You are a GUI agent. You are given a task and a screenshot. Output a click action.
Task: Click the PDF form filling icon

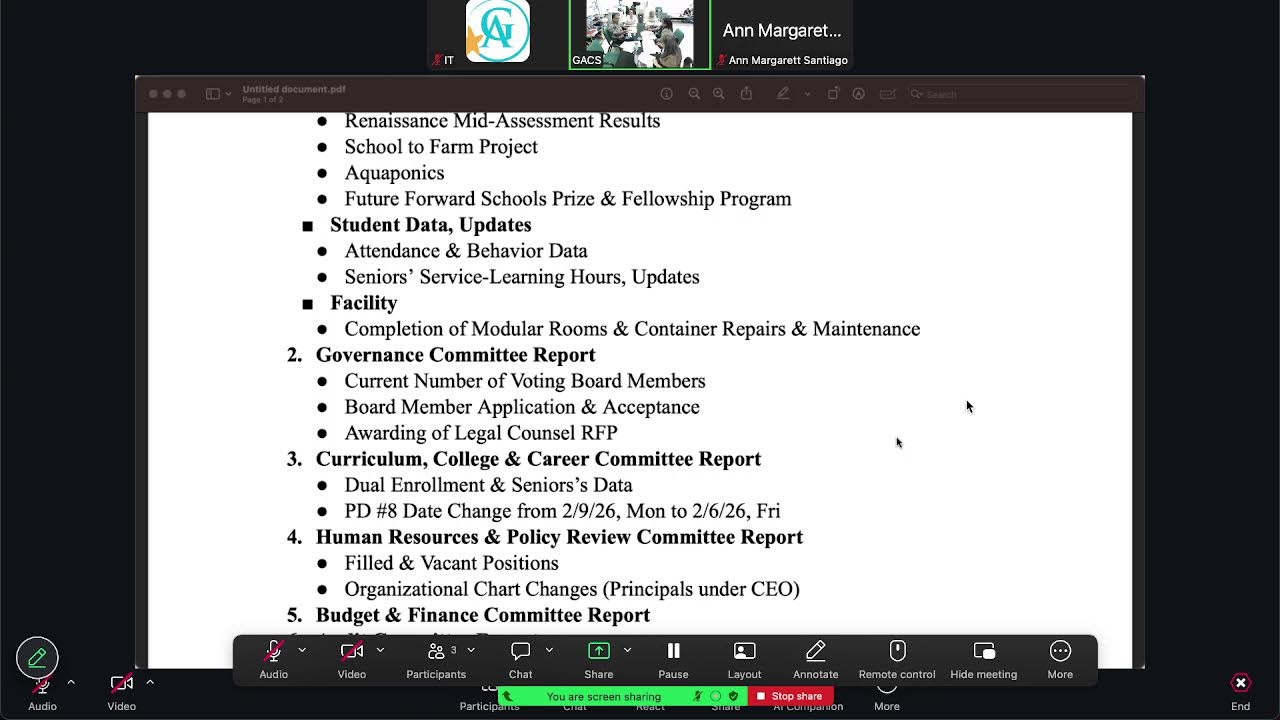(x=887, y=94)
